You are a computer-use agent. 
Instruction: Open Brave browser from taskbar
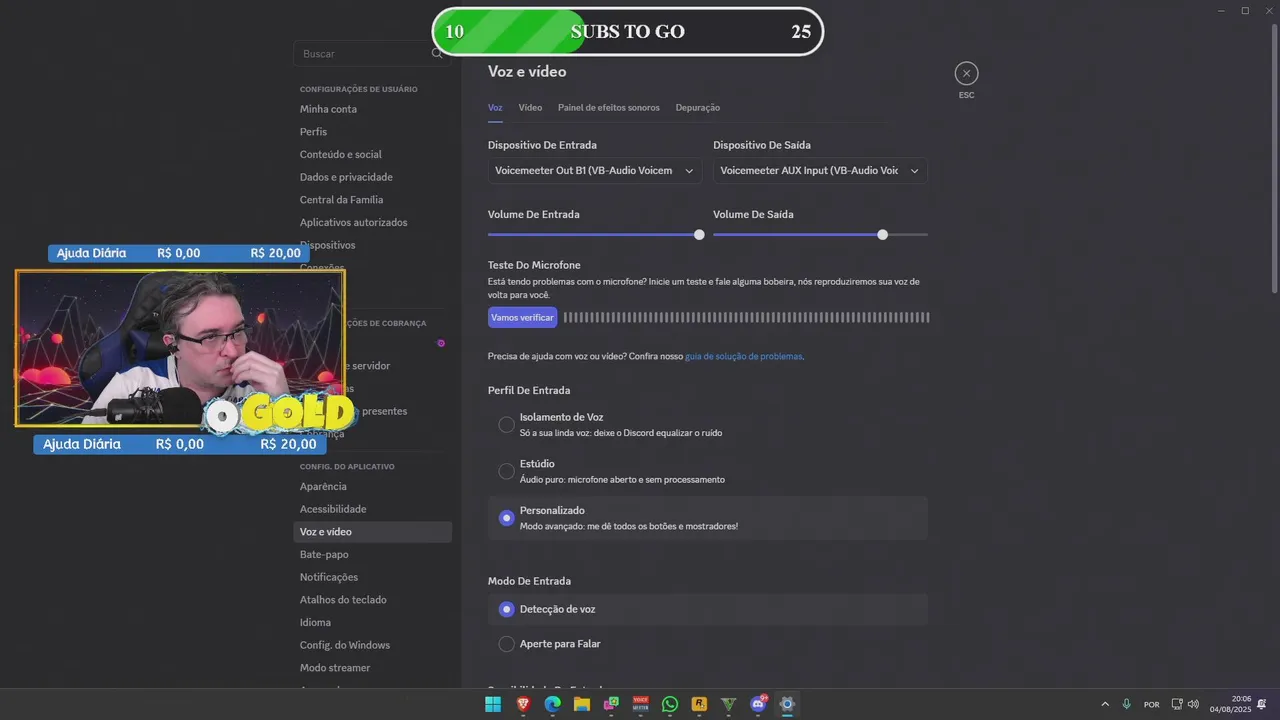click(x=523, y=704)
